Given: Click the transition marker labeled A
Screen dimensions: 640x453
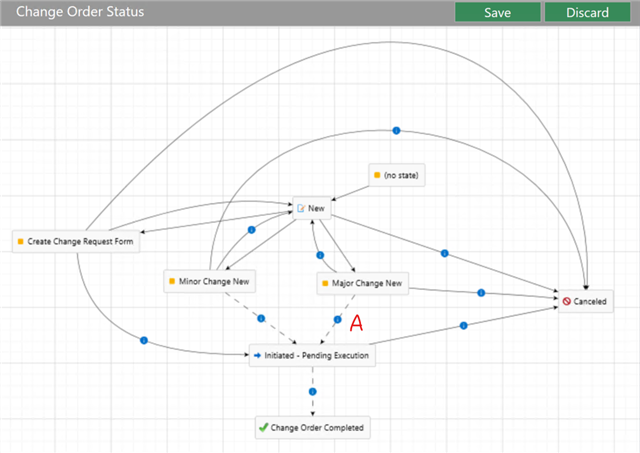Looking at the screenshot, I should click(x=338, y=320).
